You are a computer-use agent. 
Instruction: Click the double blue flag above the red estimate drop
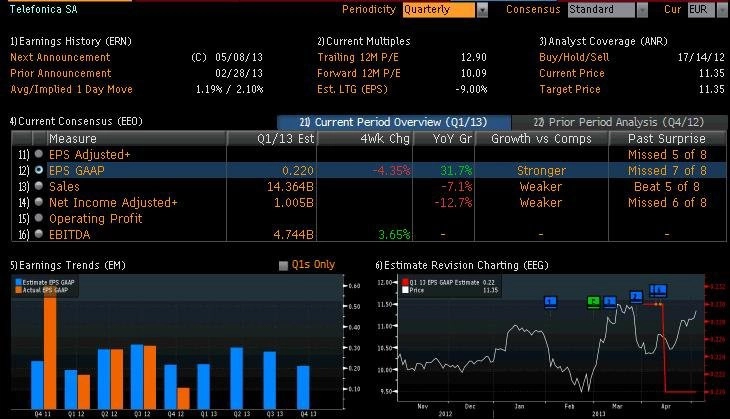click(658, 291)
